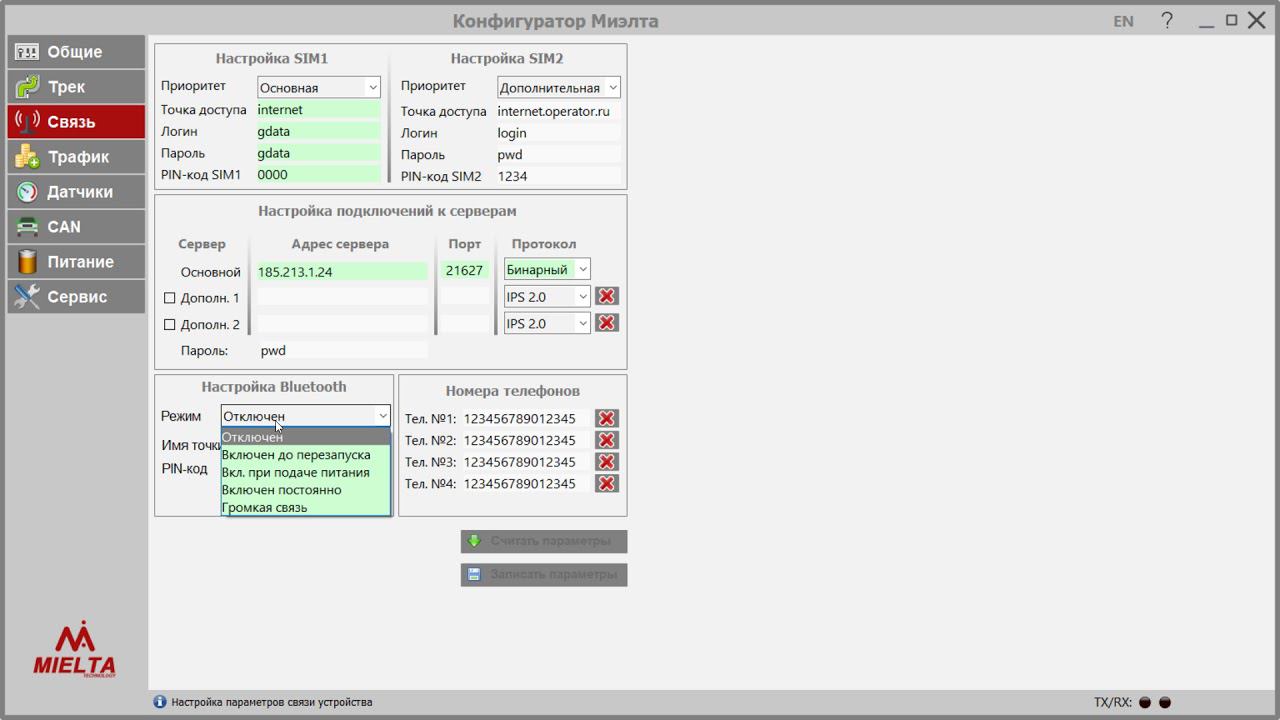Clear phone number Тел. №1 with red X
The height and width of the screenshot is (720, 1280).
pos(606,419)
